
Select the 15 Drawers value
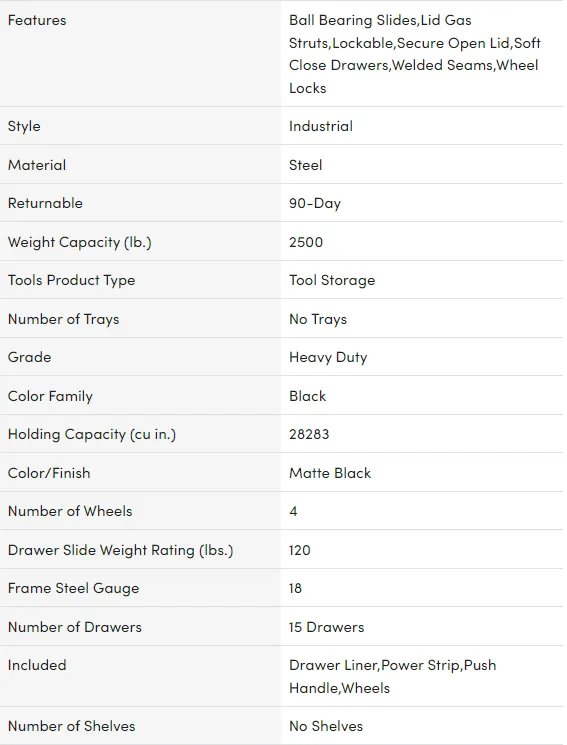[x=327, y=627]
